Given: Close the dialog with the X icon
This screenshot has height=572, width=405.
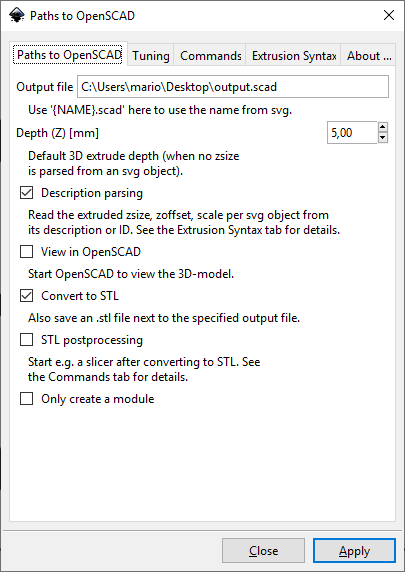Looking at the screenshot, I should pos(389,15).
